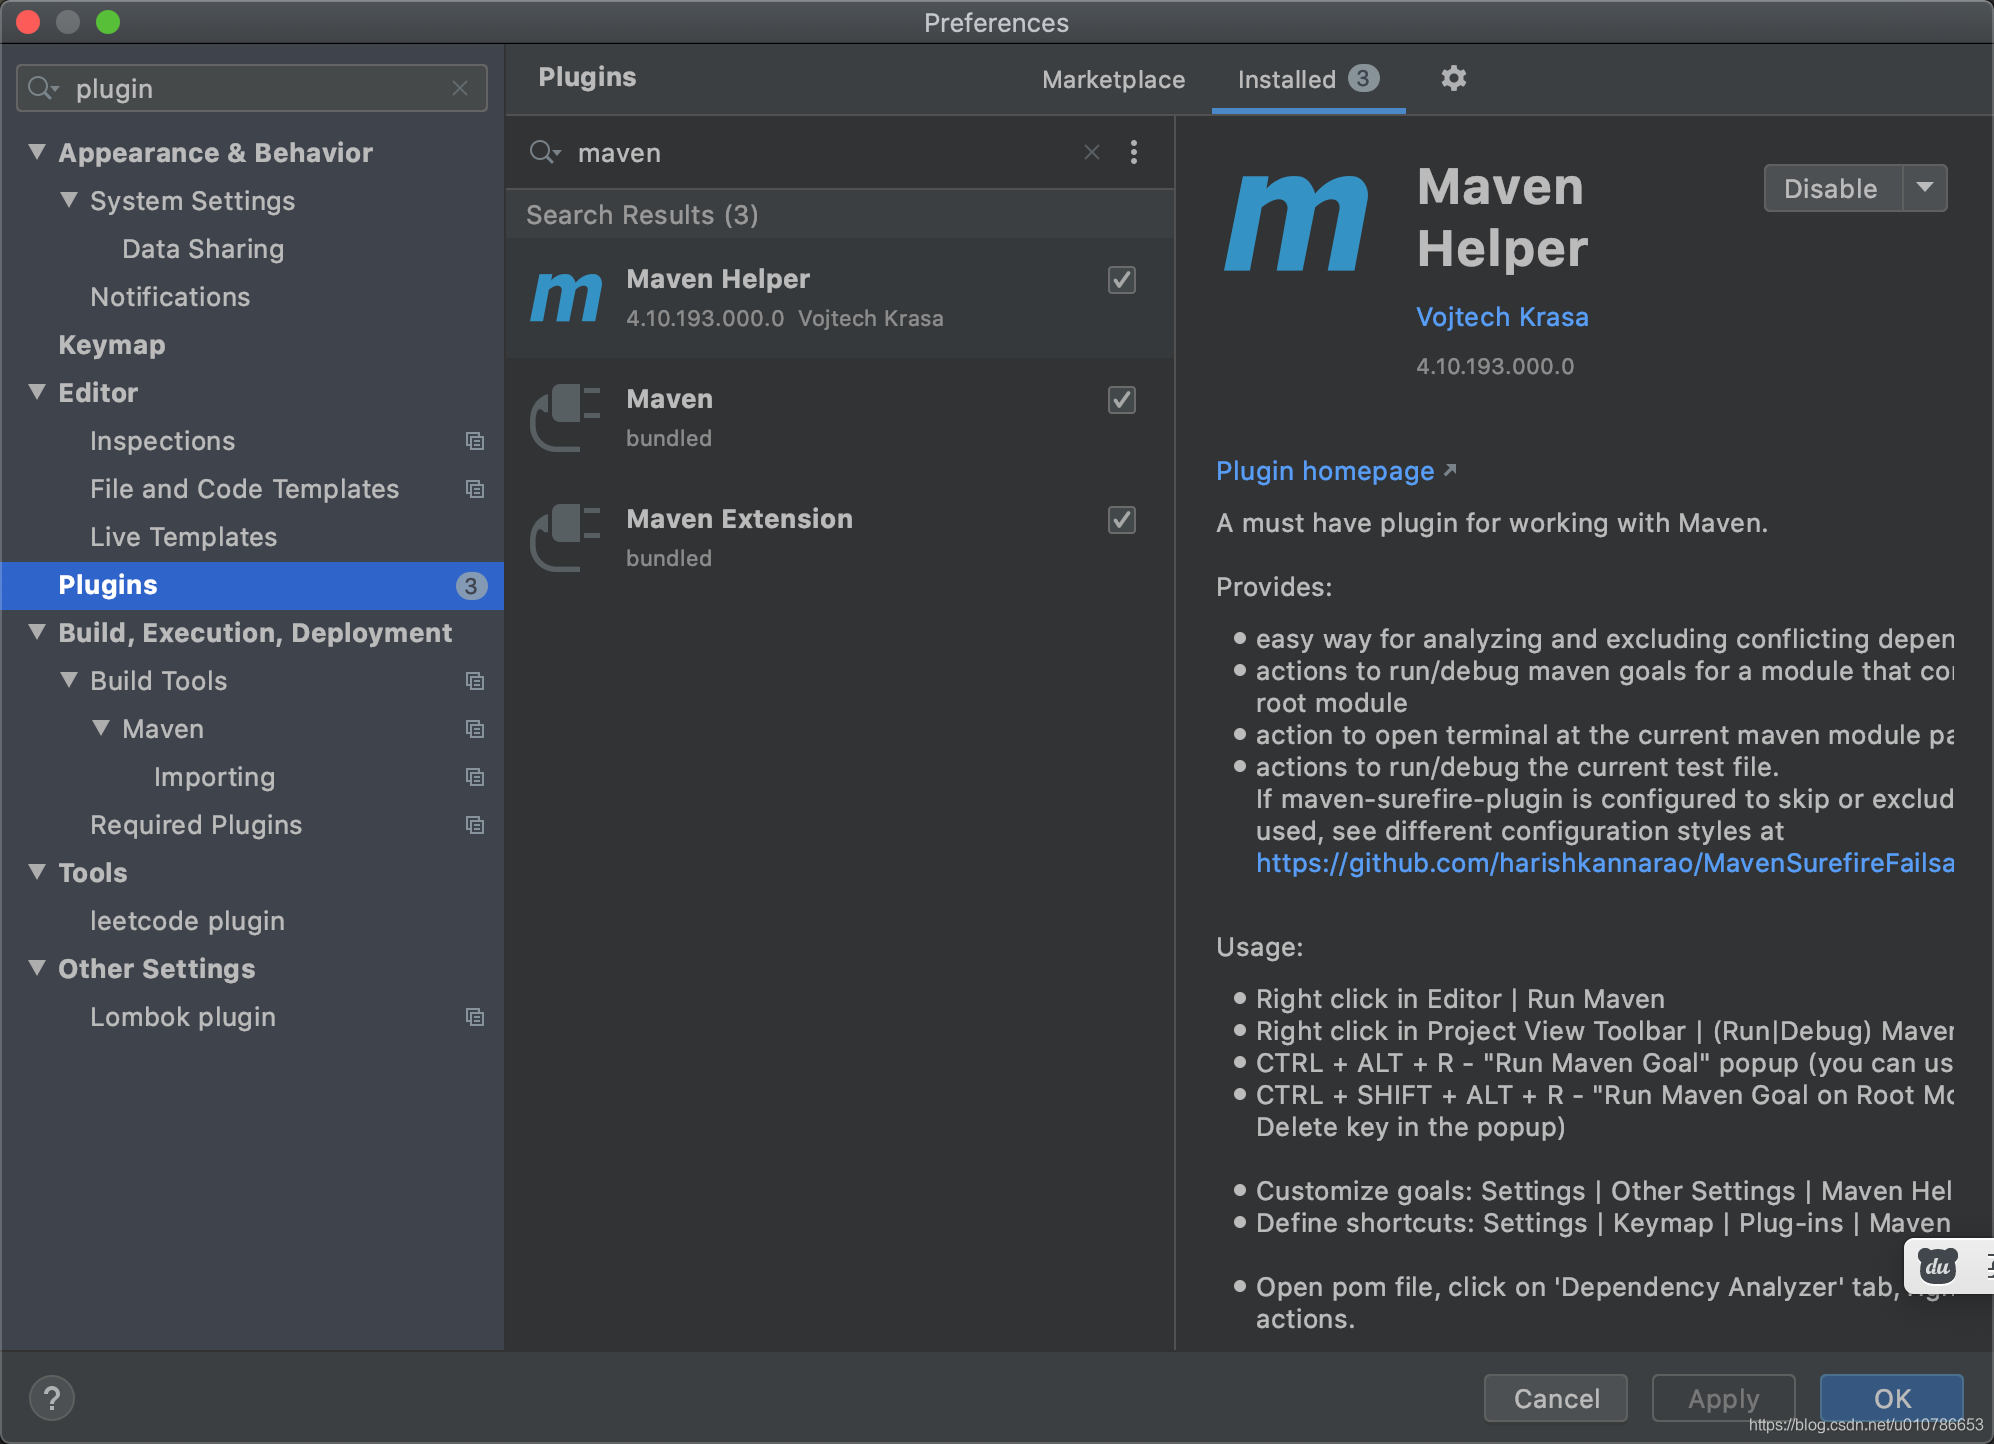Click the Inspections project-level settings icon
Screen dimensions: 1994x1444
coord(475,441)
